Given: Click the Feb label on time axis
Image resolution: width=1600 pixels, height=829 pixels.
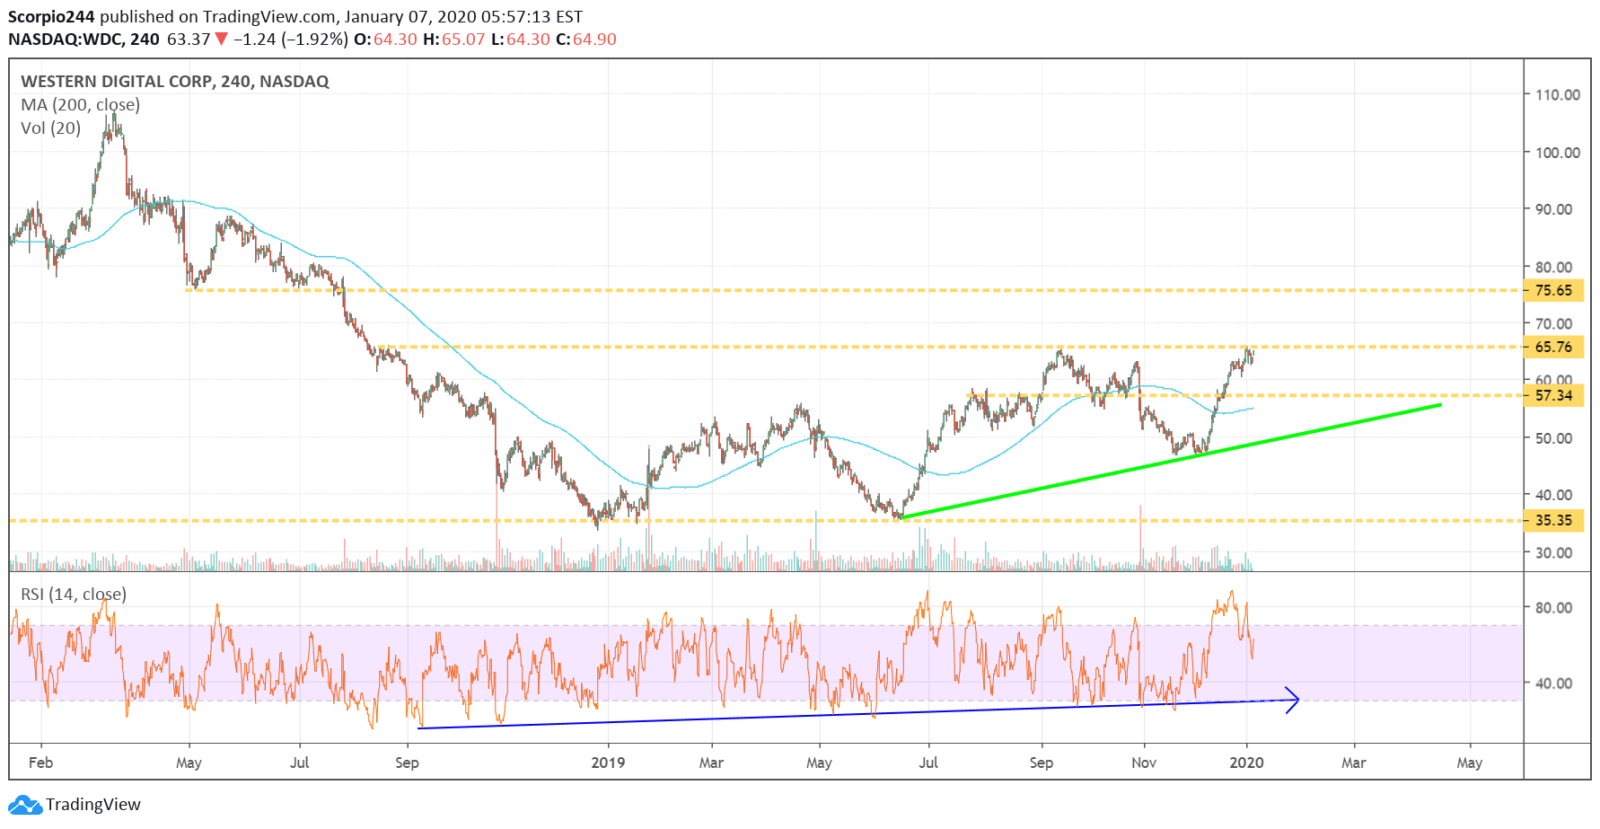Looking at the screenshot, I should click(x=41, y=763).
